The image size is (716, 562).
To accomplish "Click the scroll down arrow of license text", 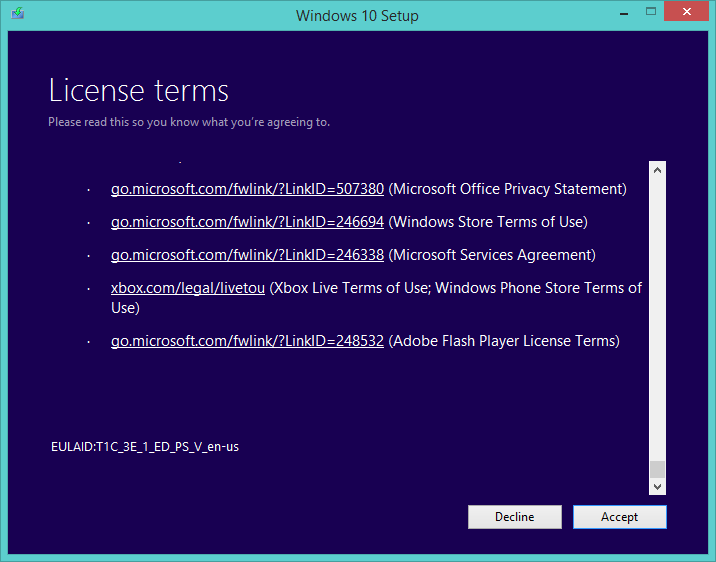I will click(x=657, y=487).
